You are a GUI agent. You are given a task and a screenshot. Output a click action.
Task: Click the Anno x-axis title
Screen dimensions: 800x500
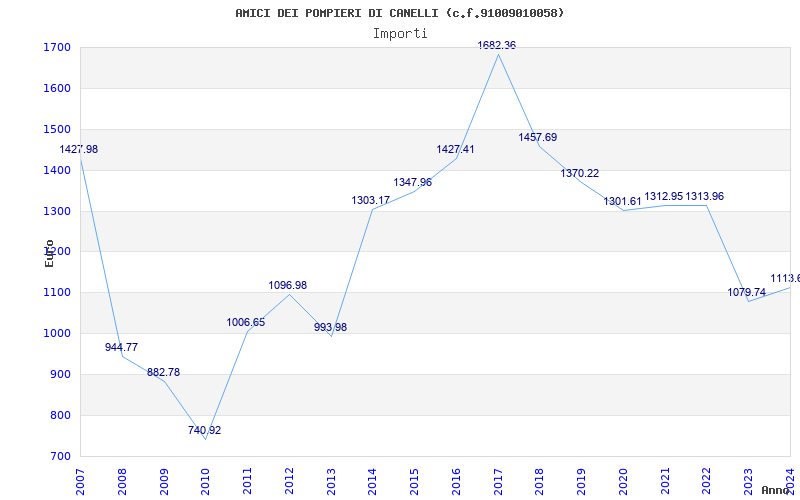point(776,490)
